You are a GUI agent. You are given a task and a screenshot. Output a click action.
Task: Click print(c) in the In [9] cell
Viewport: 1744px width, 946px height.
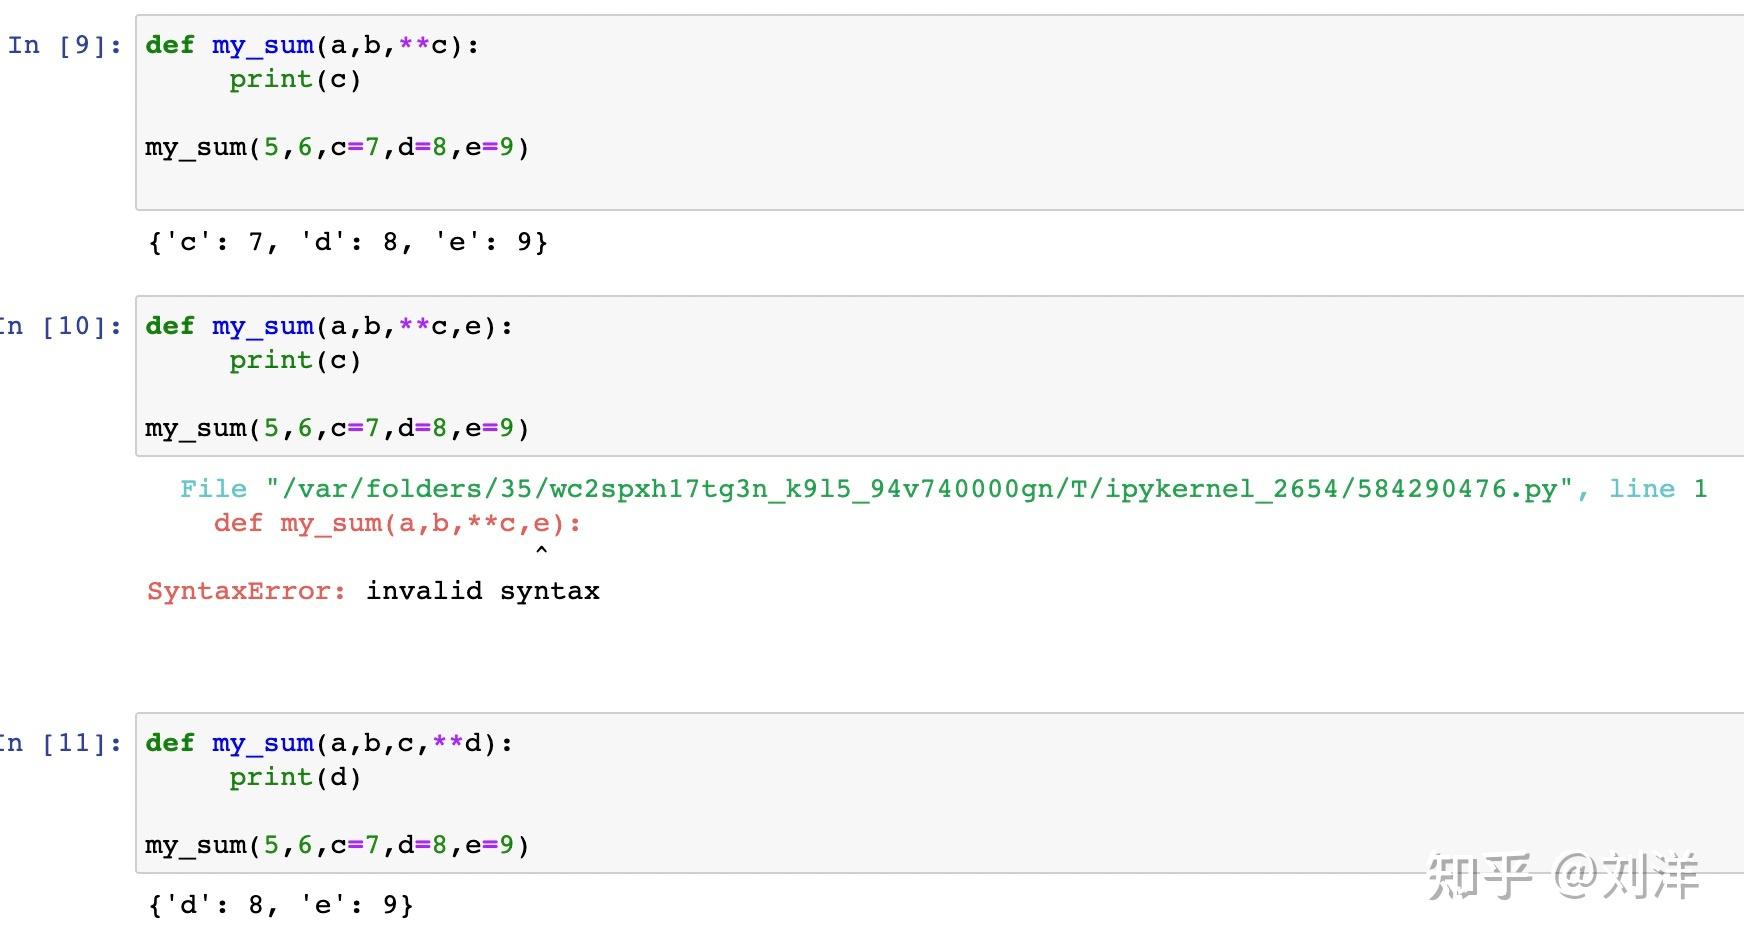295,79
